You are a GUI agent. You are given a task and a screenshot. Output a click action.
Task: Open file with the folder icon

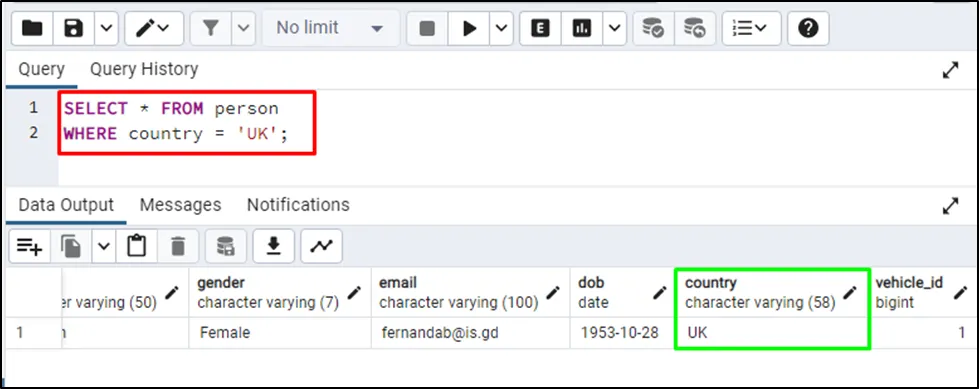tap(32, 28)
